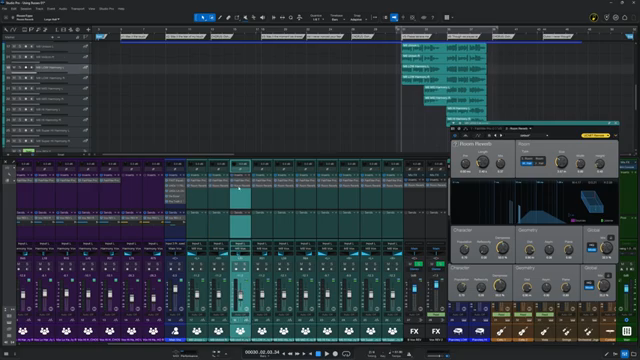Click the Play button in transport bar
The image size is (640, 360).
tap(327, 353)
